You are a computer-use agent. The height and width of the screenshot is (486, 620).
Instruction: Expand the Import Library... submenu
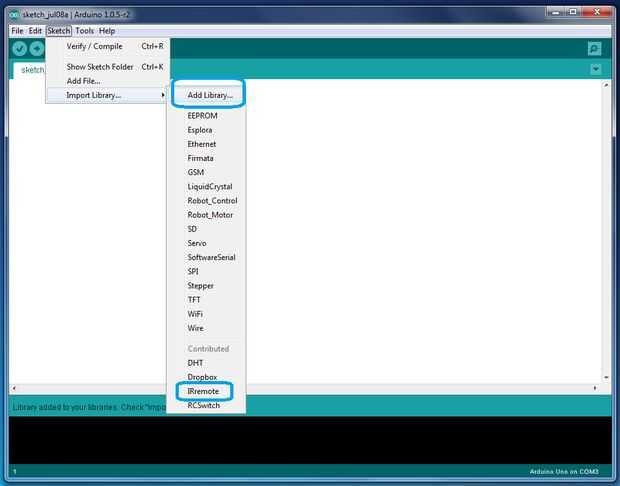[x=108, y=95]
